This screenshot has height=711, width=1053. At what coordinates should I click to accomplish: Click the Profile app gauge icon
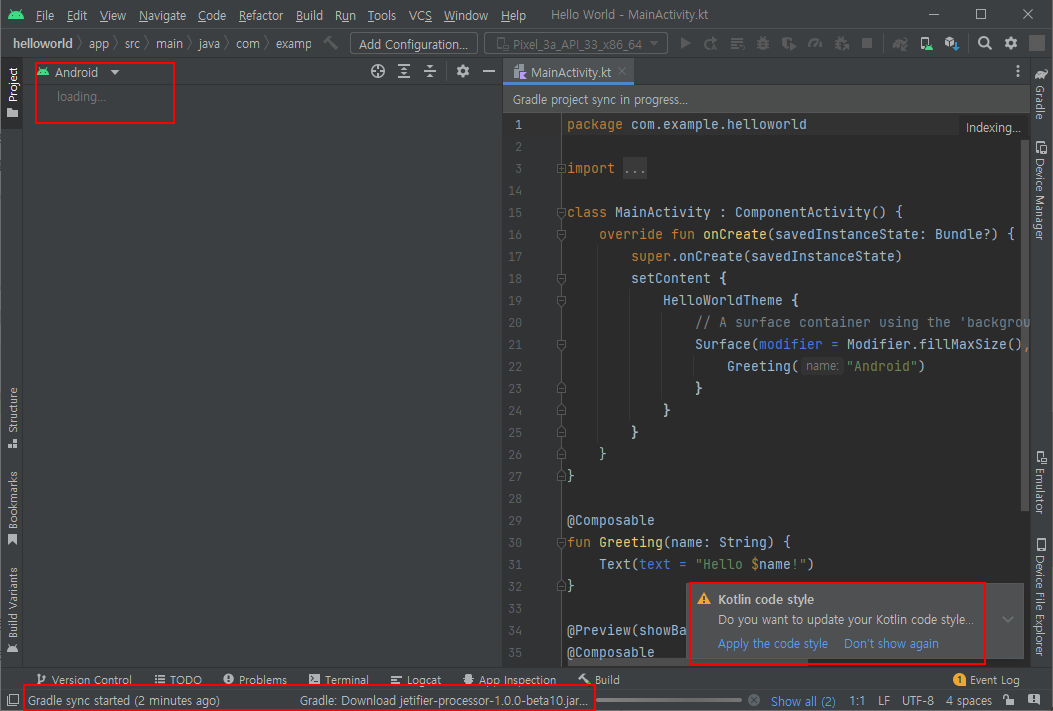point(815,44)
